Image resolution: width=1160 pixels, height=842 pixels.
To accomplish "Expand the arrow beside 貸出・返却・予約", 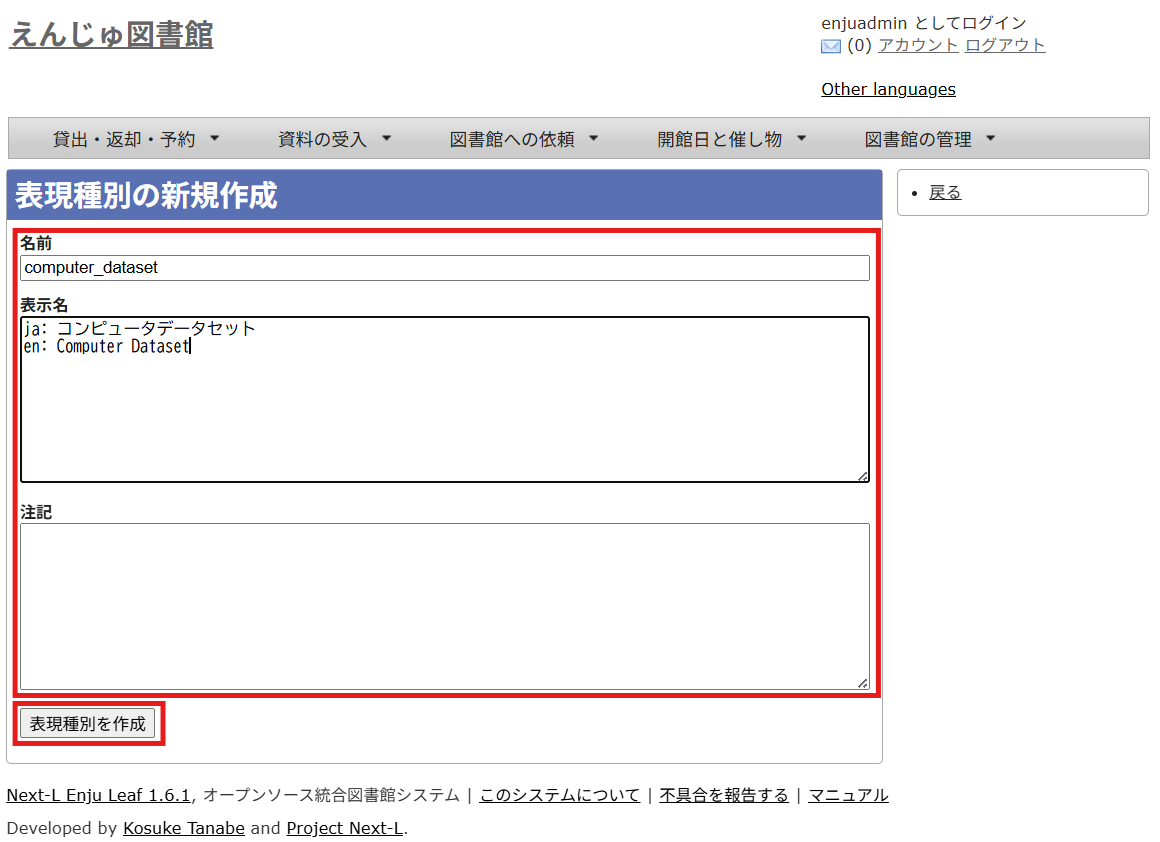I will click(215, 138).
